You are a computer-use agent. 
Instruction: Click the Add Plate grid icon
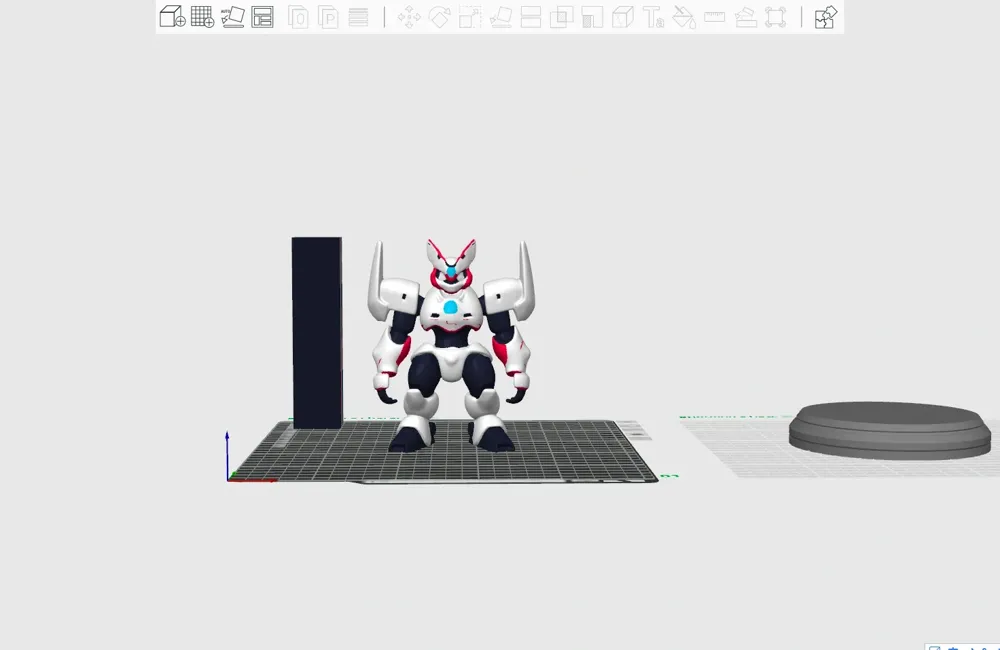coord(202,17)
